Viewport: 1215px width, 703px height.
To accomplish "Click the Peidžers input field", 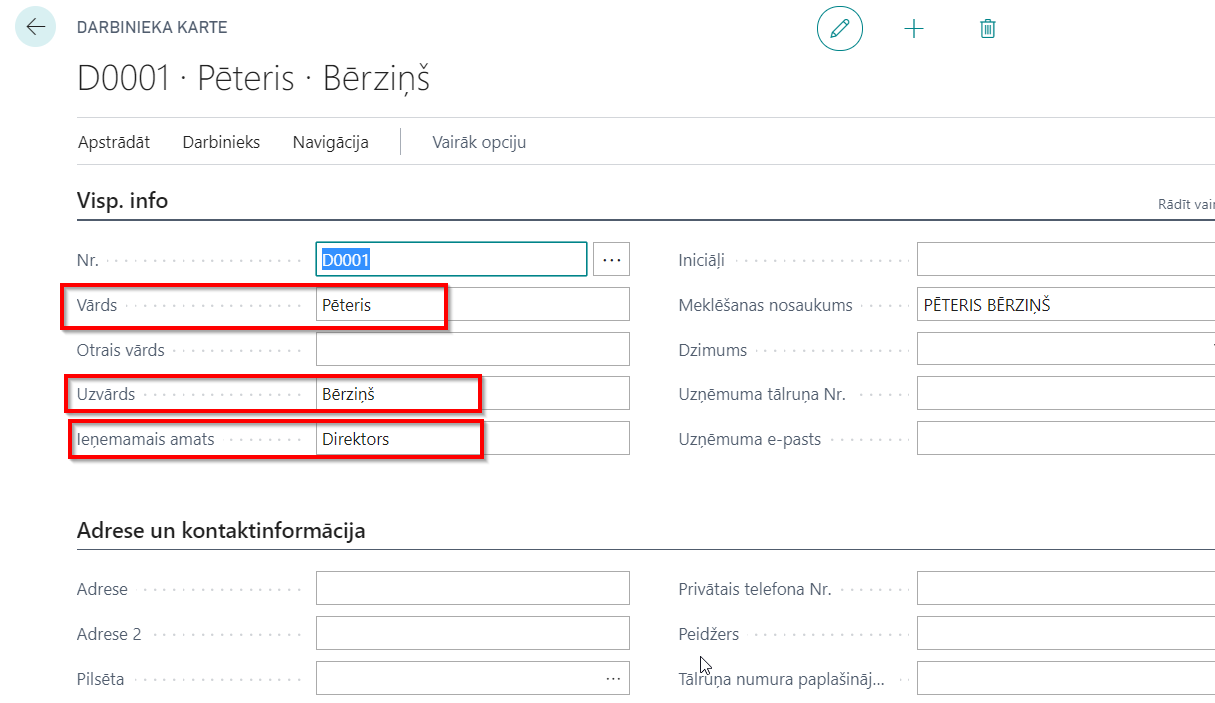I will (x=1066, y=633).
